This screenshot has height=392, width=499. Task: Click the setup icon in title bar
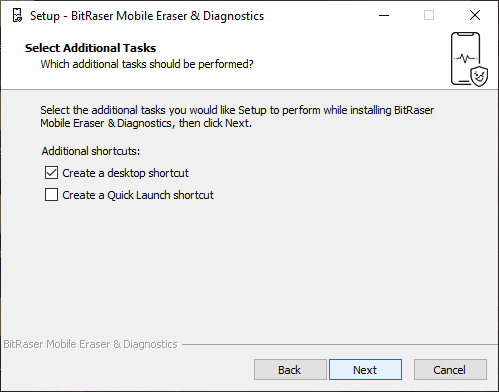pyautogui.click(x=17, y=15)
